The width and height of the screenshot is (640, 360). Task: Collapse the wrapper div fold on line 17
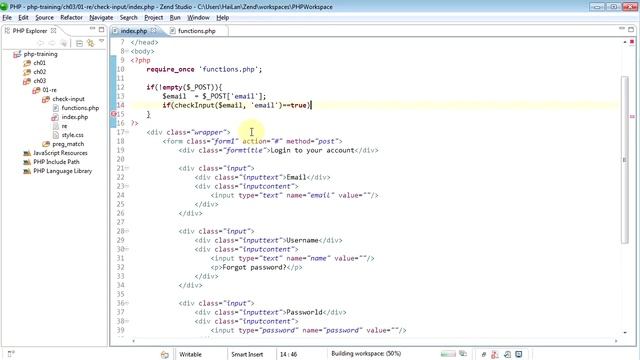pos(127,132)
